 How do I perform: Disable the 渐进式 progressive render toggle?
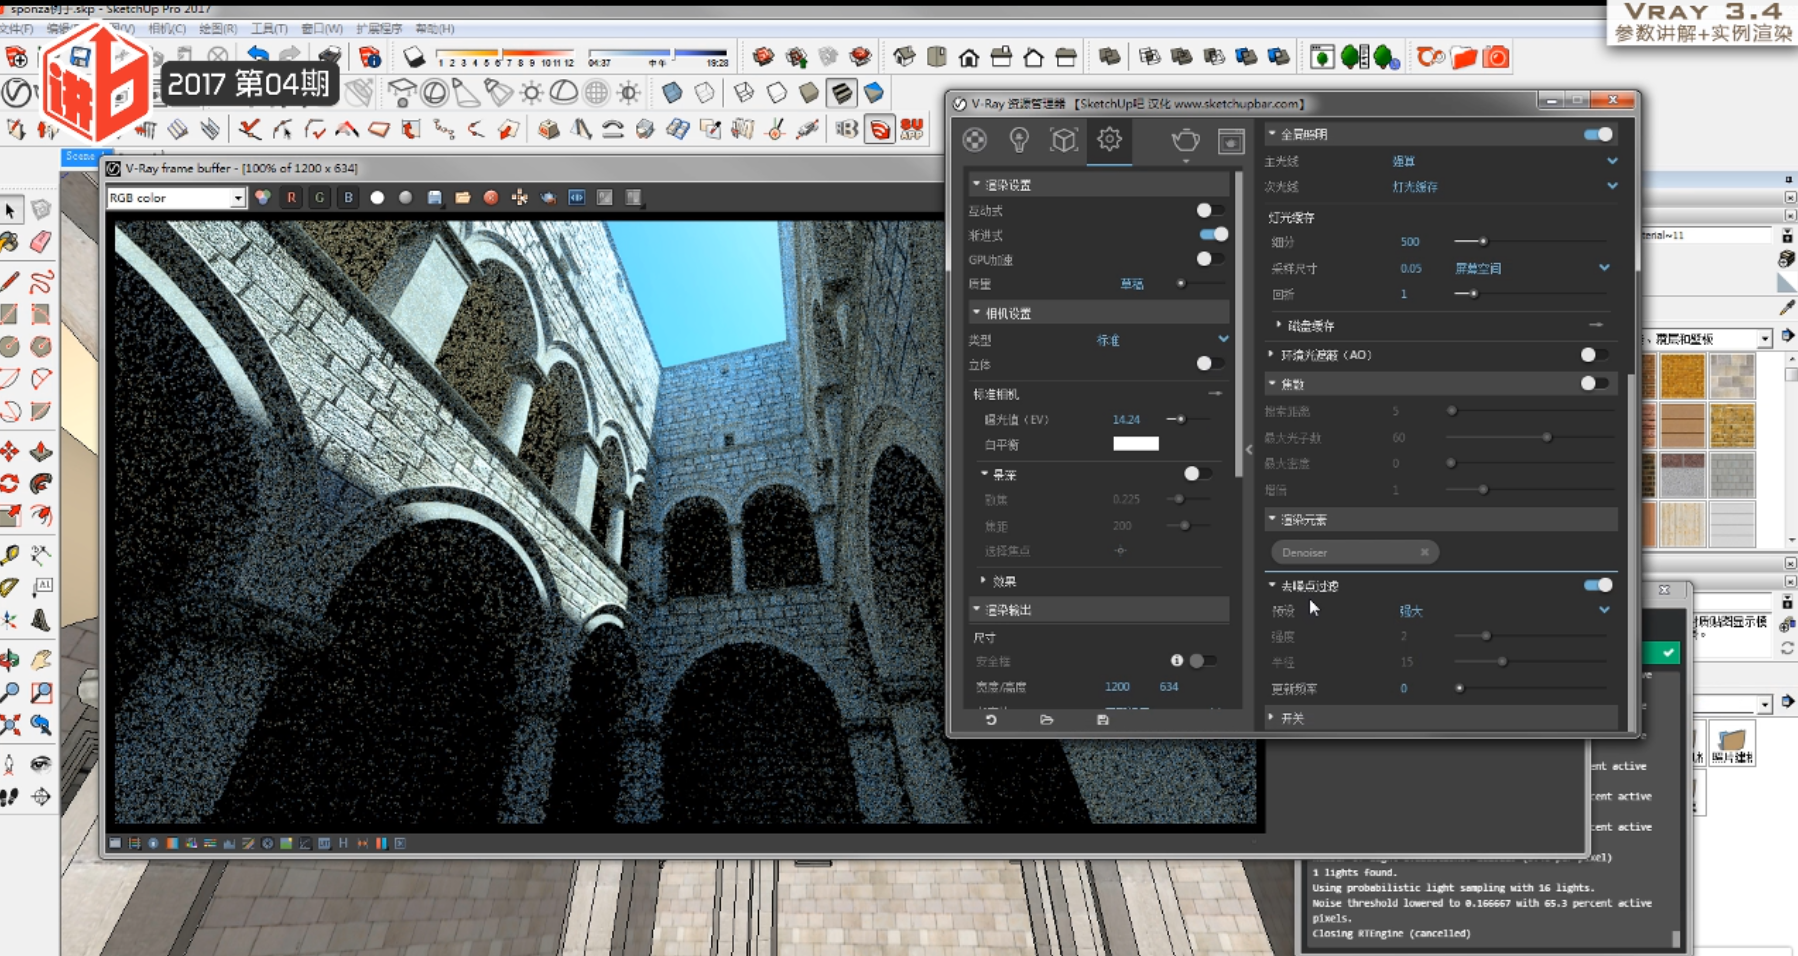(1213, 235)
